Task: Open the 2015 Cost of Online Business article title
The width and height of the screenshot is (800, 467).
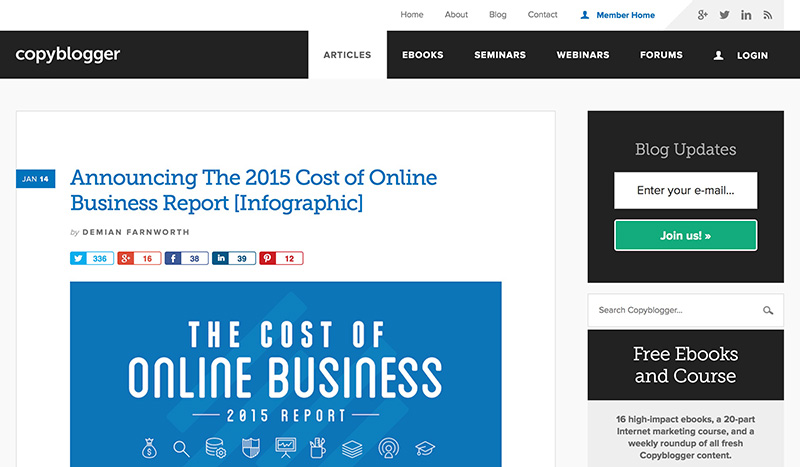Action: pos(254,190)
